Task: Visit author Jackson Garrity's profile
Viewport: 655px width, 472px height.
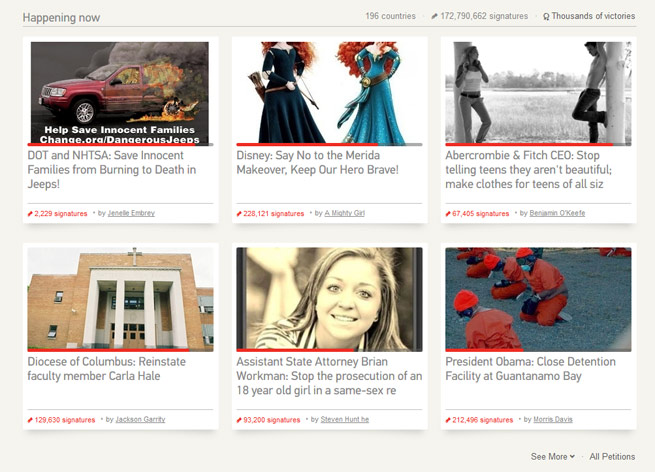Action: pyautogui.click(x=140, y=419)
